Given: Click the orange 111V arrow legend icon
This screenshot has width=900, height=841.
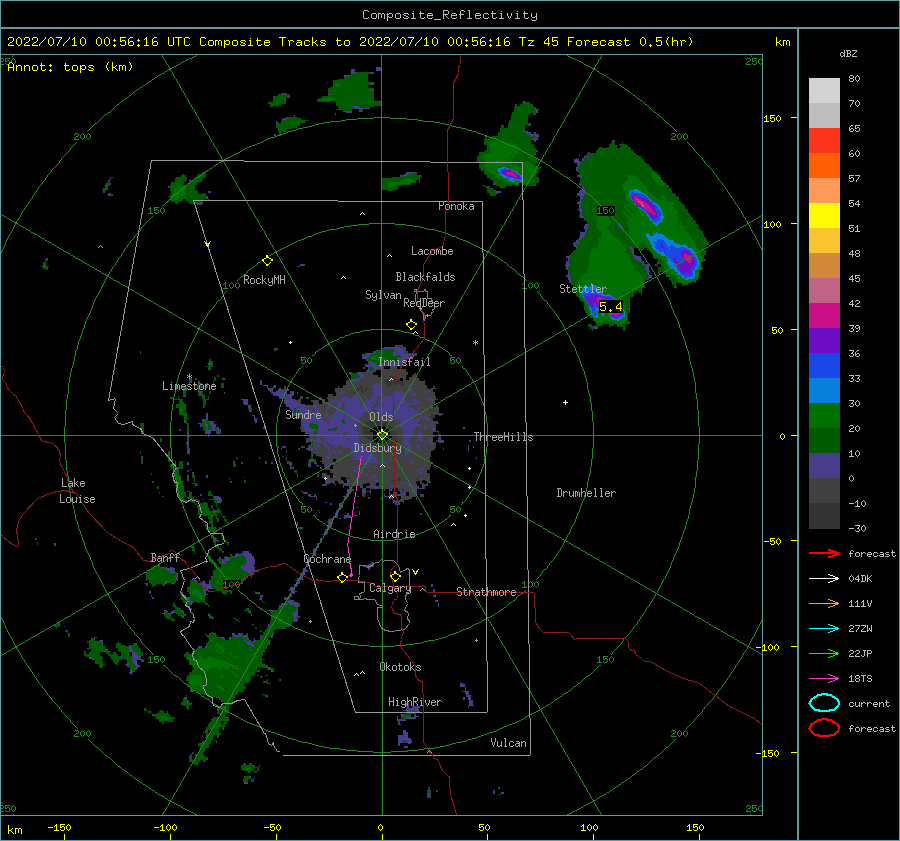Looking at the screenshot, I should coord(824,603).
